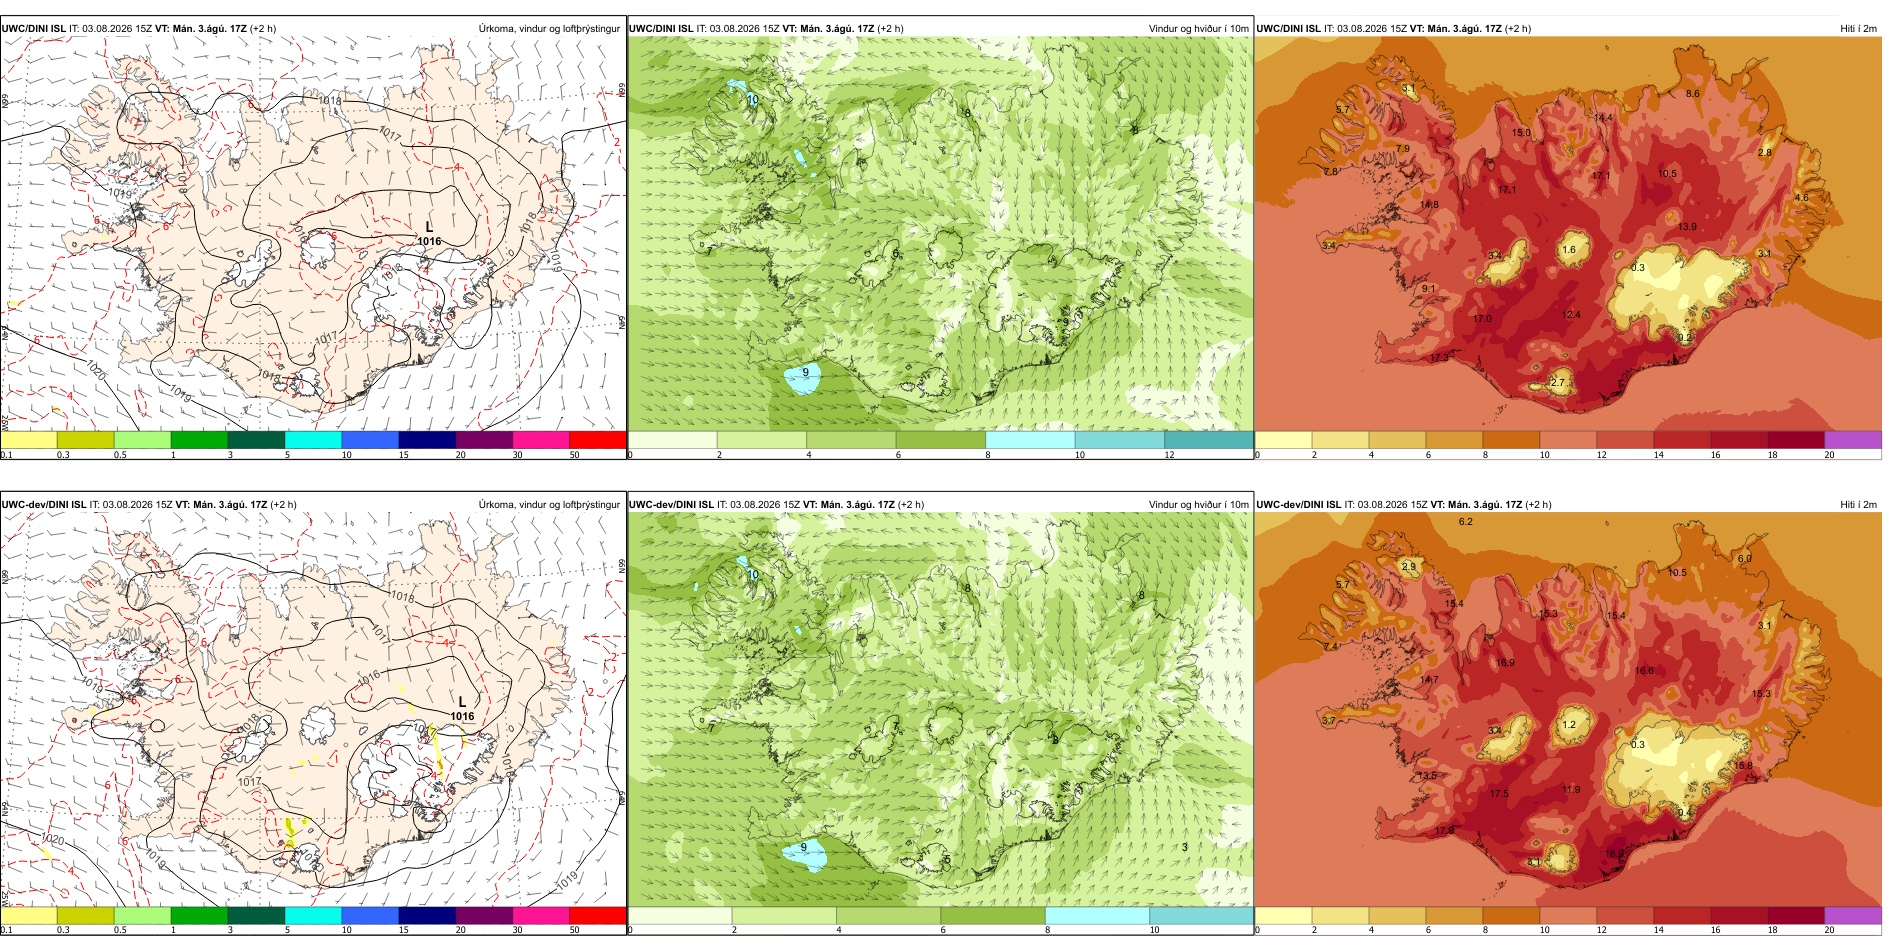This screenshot has height=950, width=1900.
Task: Click the 3 wind value offshore on UWC-dev wind map
Action: coord(1185,847)
